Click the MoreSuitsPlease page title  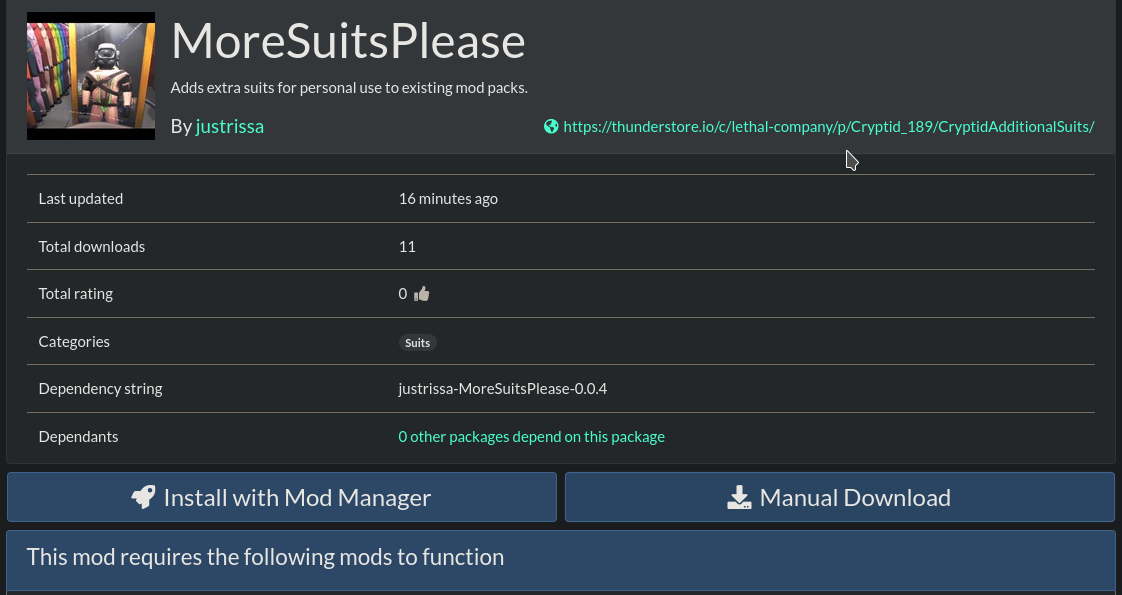pos(348,42)
